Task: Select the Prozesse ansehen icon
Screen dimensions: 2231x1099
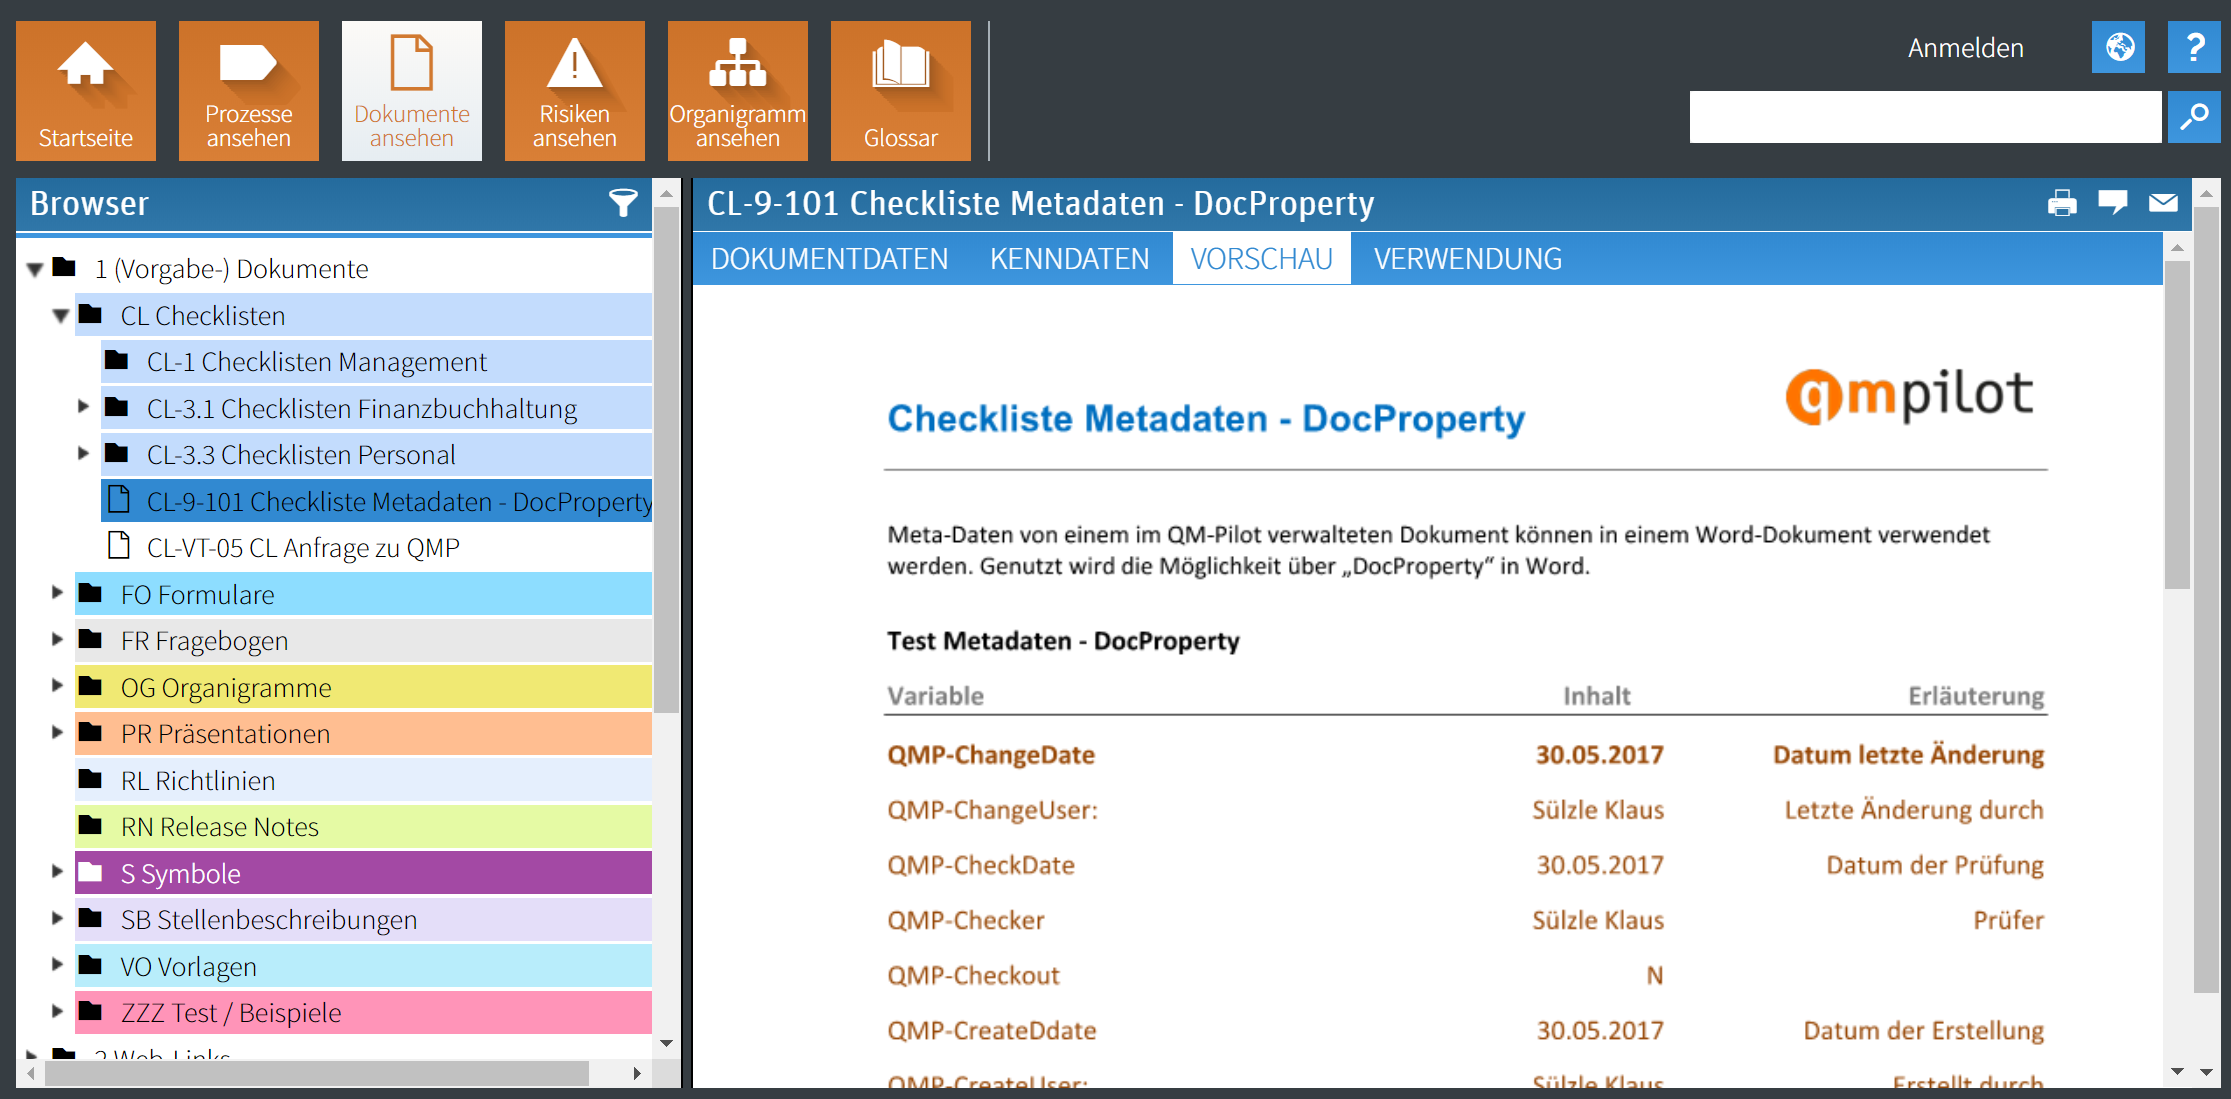Action: pyautogui.click(x=248, y=90)
